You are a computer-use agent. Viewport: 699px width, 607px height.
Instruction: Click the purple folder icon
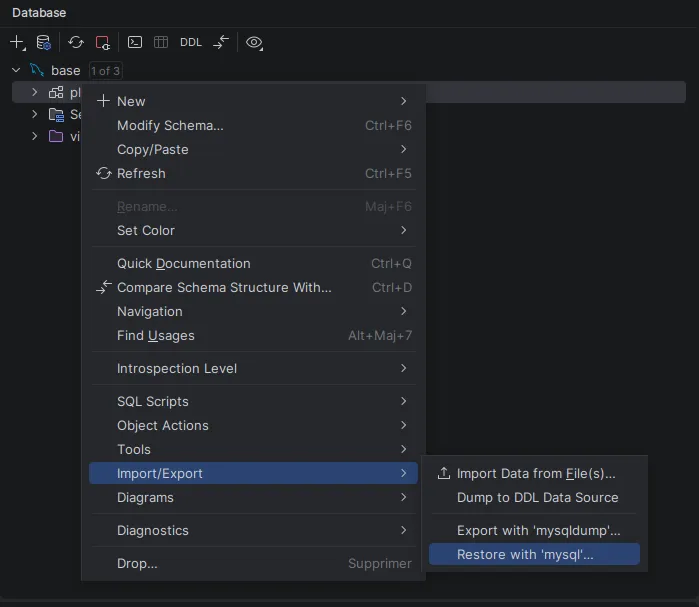pyautogui.click(x=56, y=136)
